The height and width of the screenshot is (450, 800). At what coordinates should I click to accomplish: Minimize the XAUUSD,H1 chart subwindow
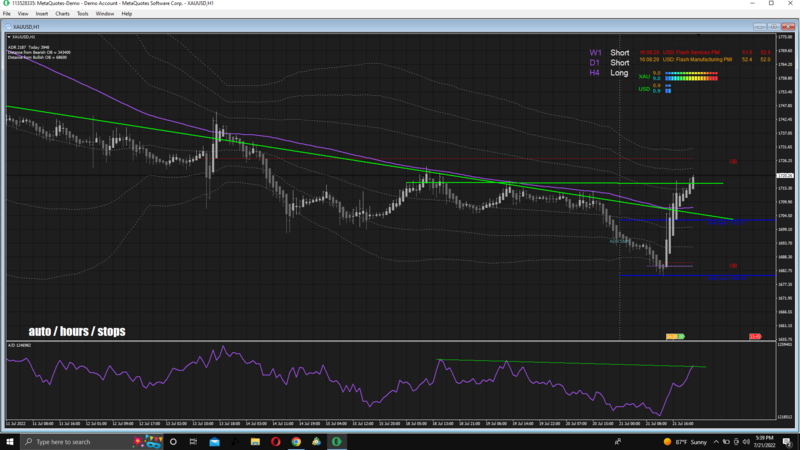[x=760, y=27]
